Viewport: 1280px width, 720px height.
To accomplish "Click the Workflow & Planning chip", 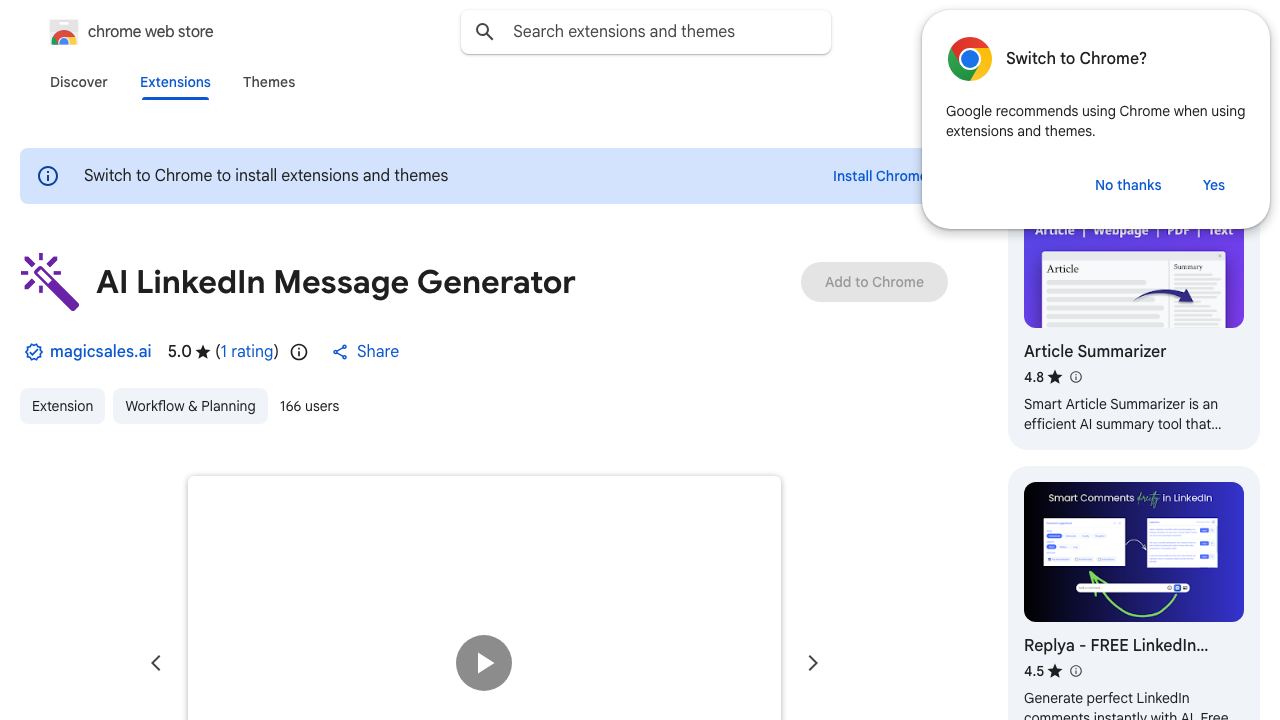I will [190, 406].
